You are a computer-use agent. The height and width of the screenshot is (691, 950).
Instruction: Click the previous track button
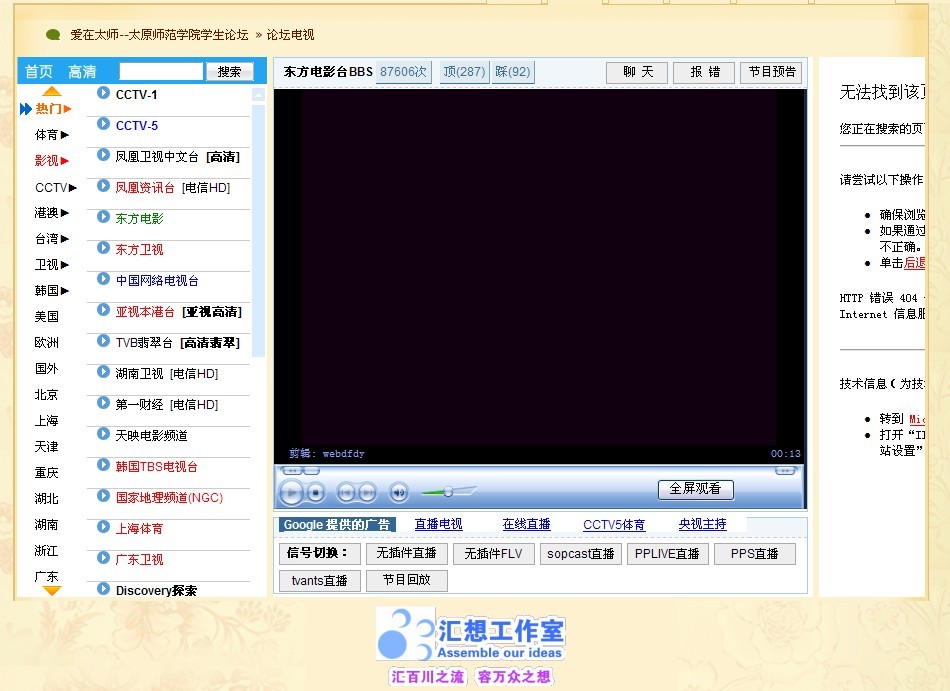tap(346, 493)
